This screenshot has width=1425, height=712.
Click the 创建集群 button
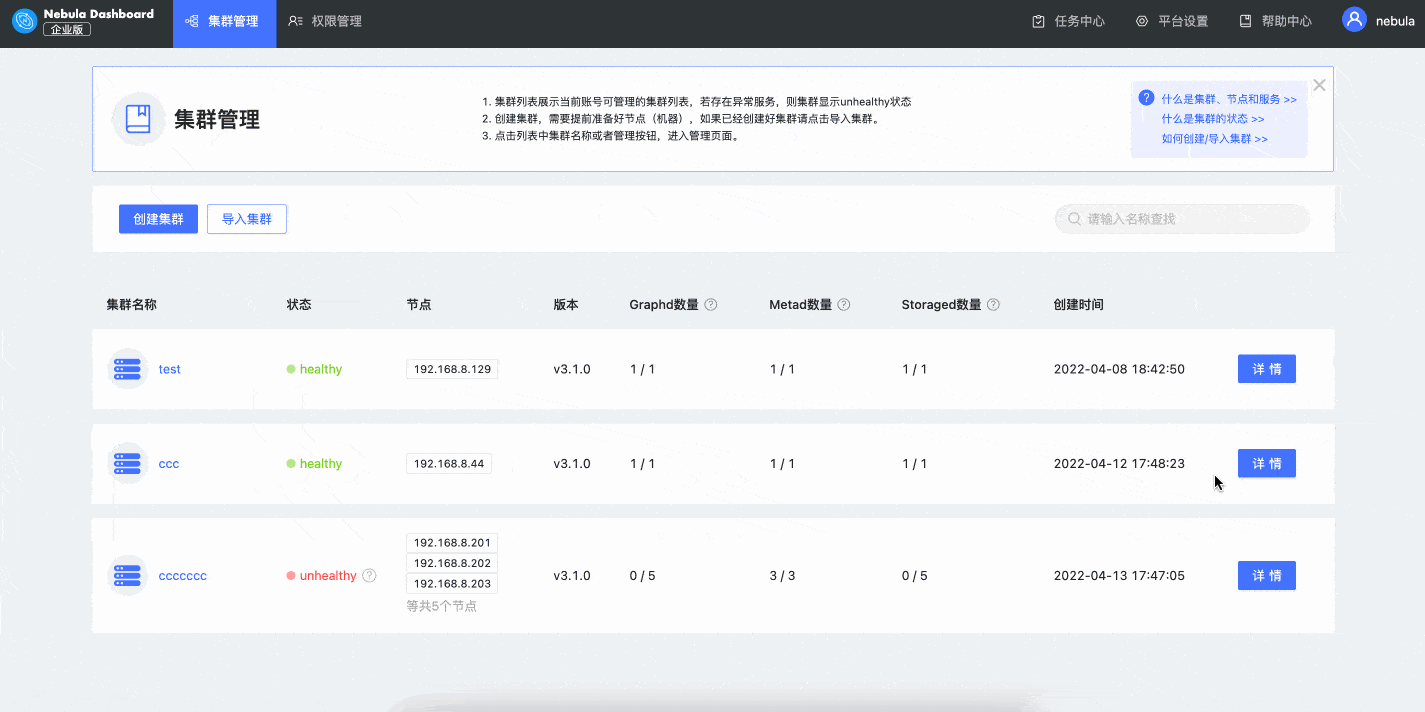pos(158,219)
